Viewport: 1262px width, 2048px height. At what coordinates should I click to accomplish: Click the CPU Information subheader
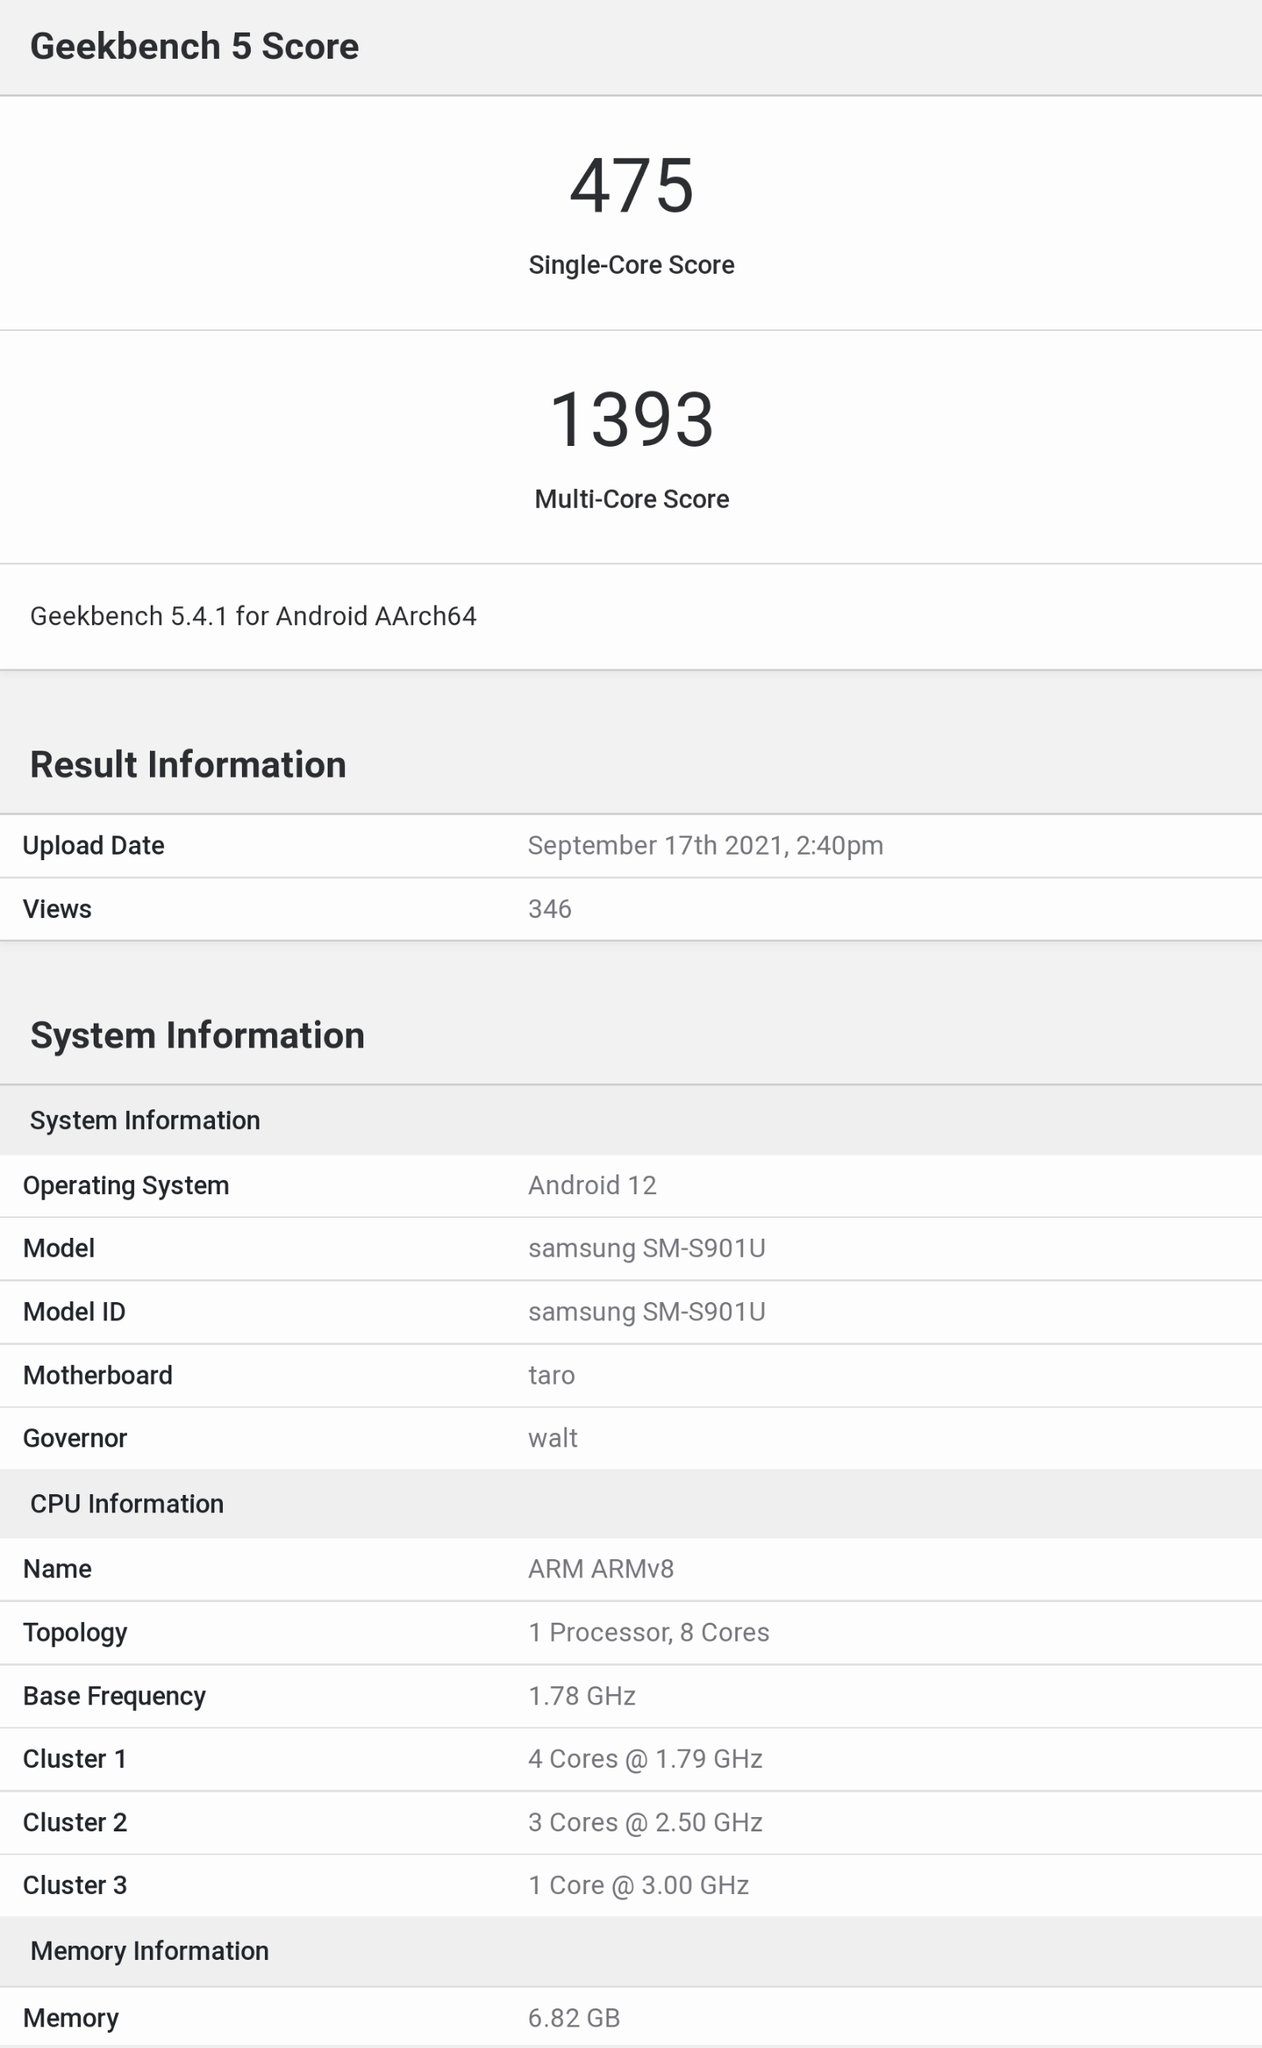point(127,1505)
